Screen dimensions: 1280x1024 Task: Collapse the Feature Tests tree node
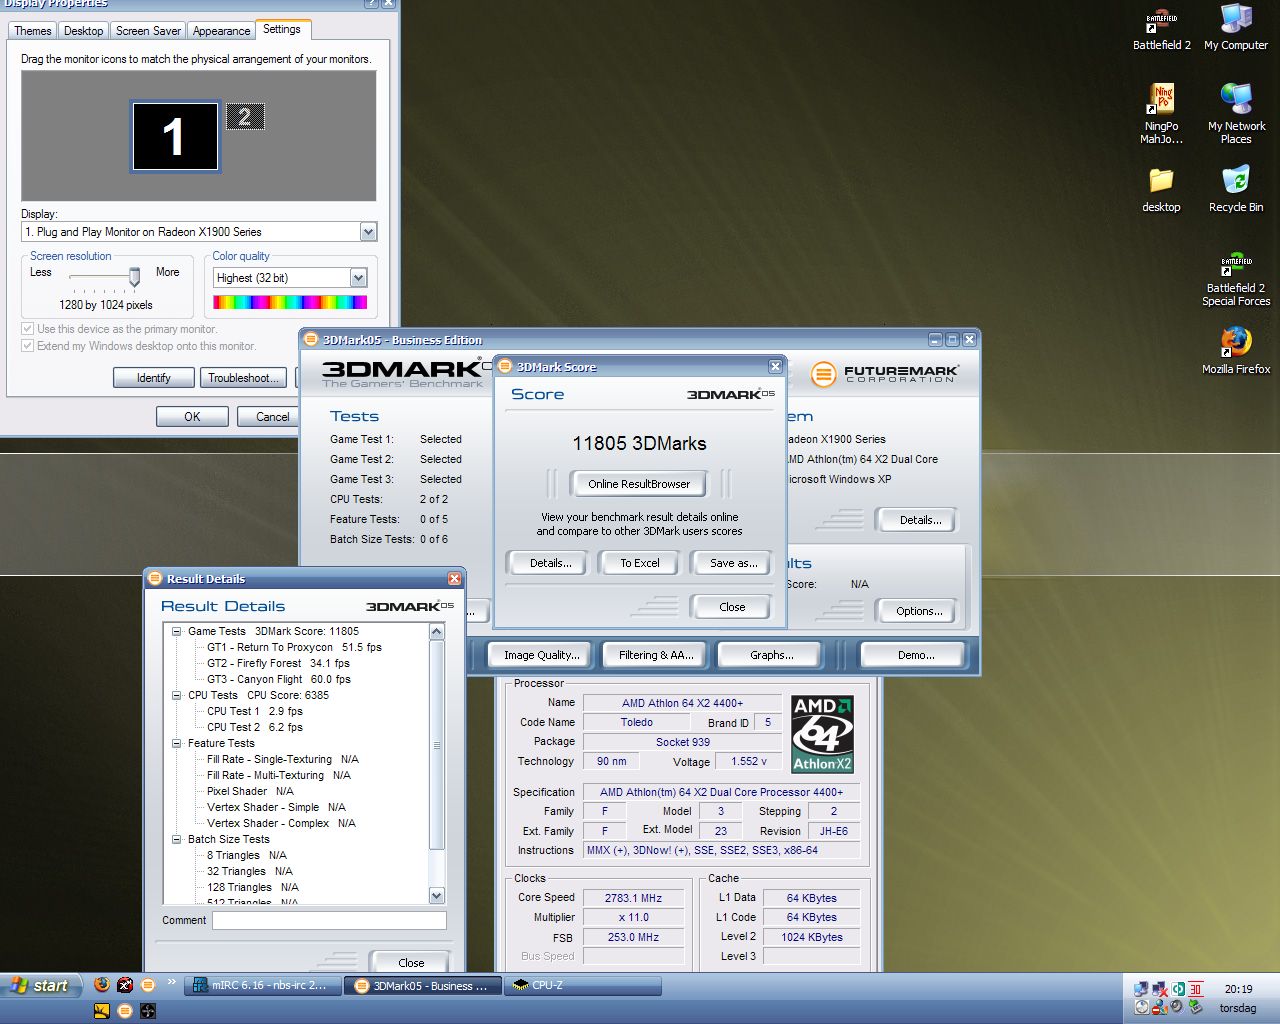[177, 743]
